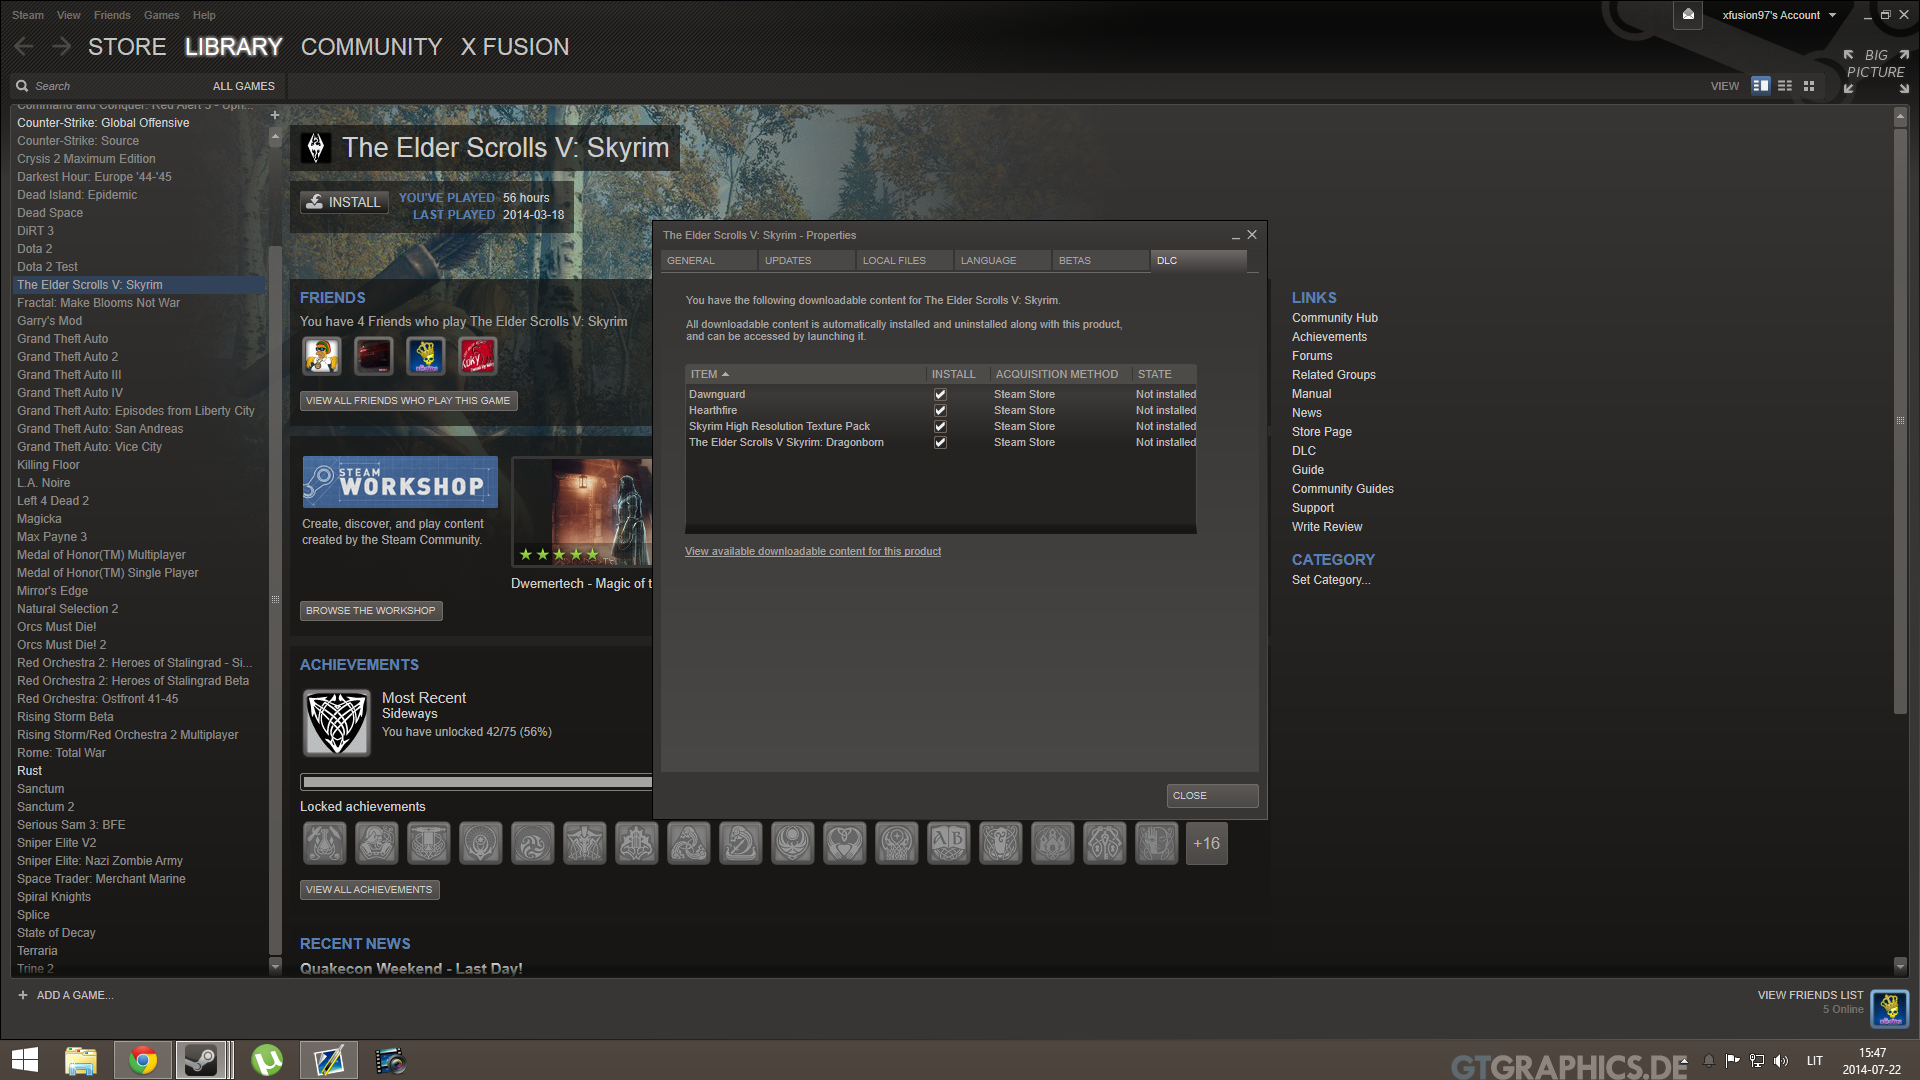Toggle High Resolution Texture Pack checkbox
1920x1080 pixels.
(940, 427)
